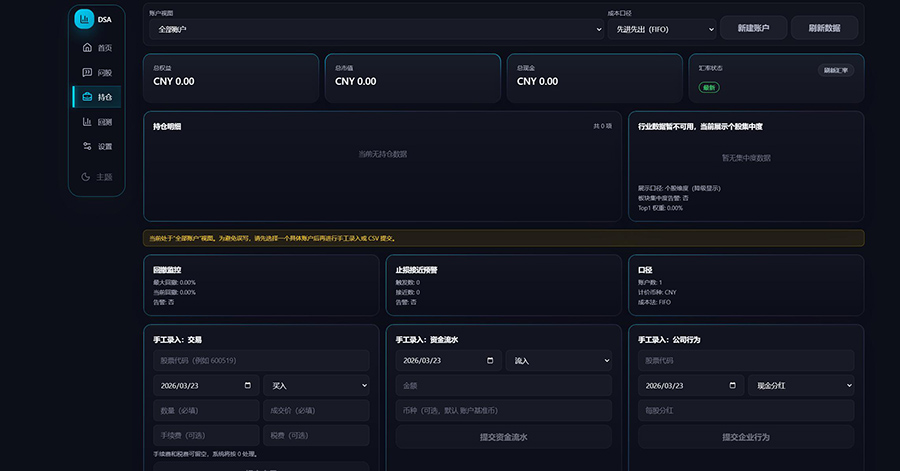Expand the 买入 trade direction dropdown
Image resolution: width=900 pixels, height=471 pixels.
tap(315, 385)
